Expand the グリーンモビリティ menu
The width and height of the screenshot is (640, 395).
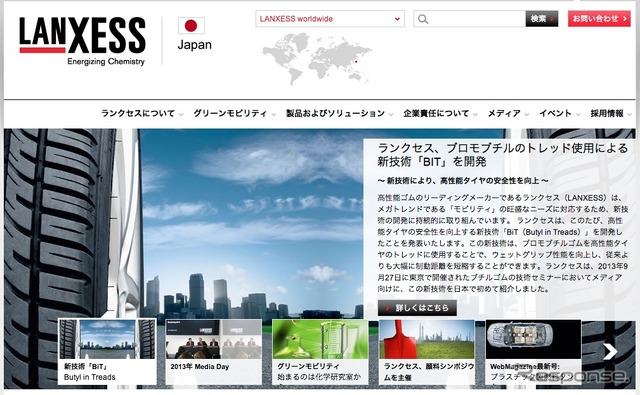click(234, 113)
